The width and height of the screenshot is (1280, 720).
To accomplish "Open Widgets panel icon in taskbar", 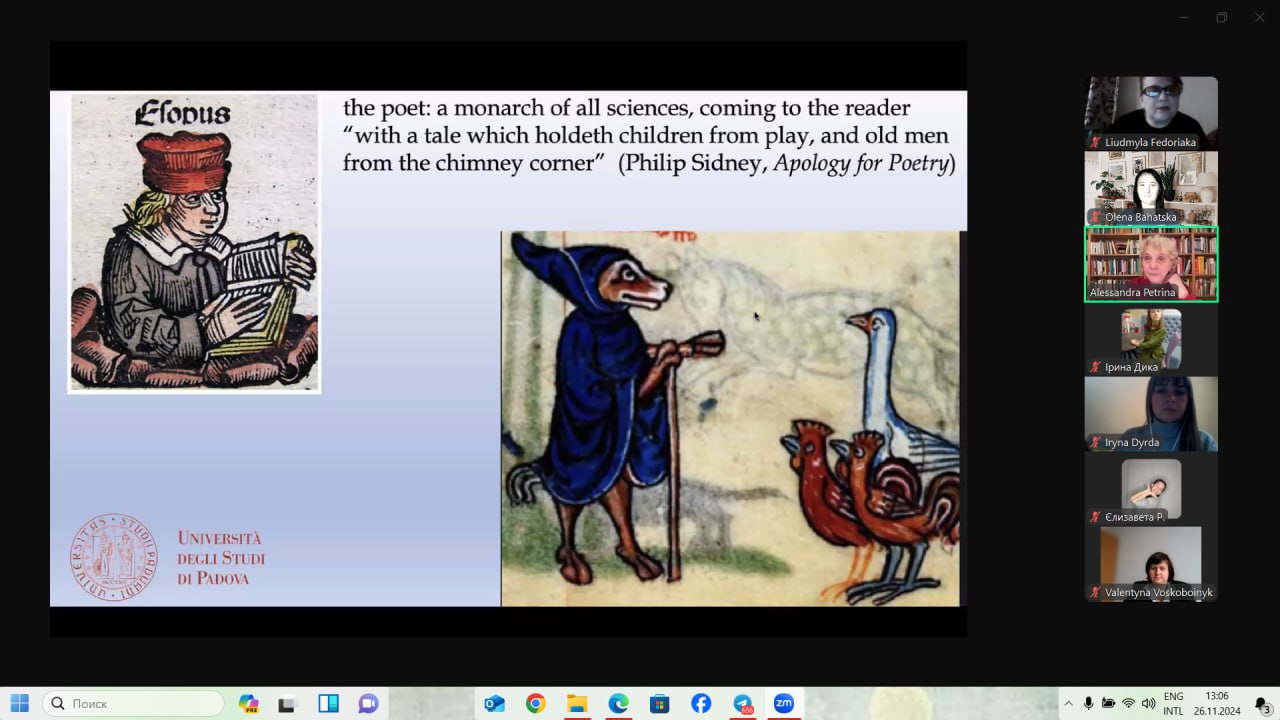I will click(328, 704).
